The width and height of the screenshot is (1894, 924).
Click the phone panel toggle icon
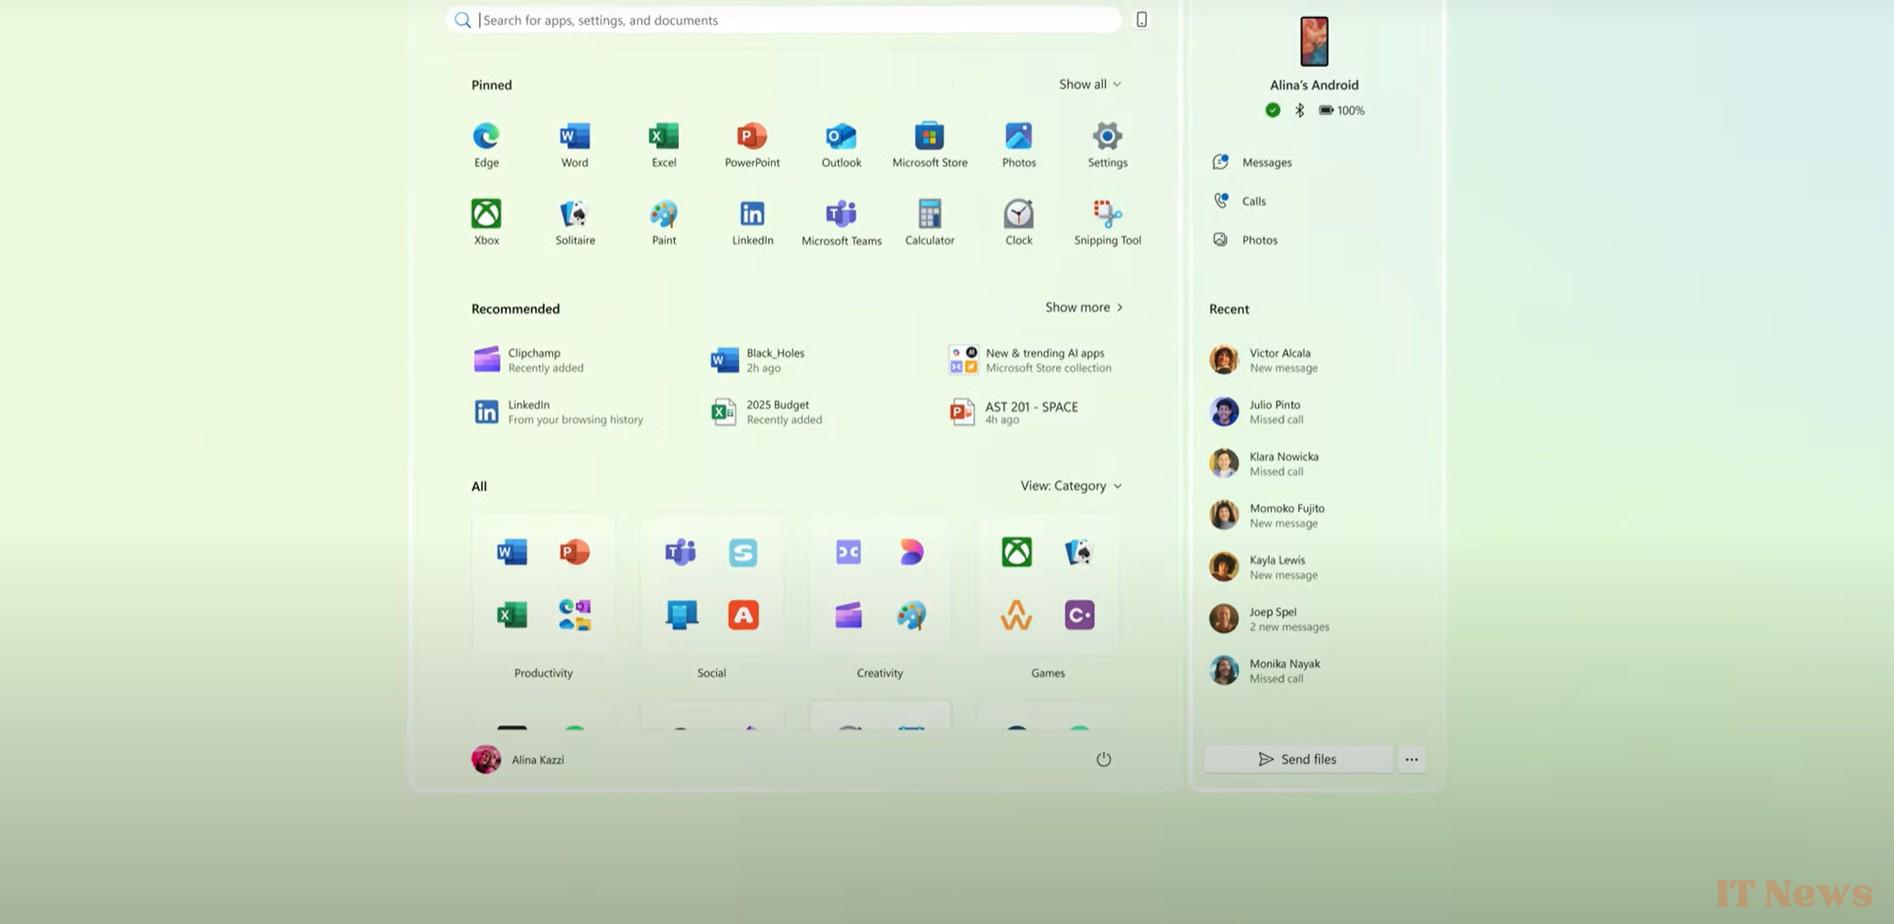click(x=1141, y=19)
